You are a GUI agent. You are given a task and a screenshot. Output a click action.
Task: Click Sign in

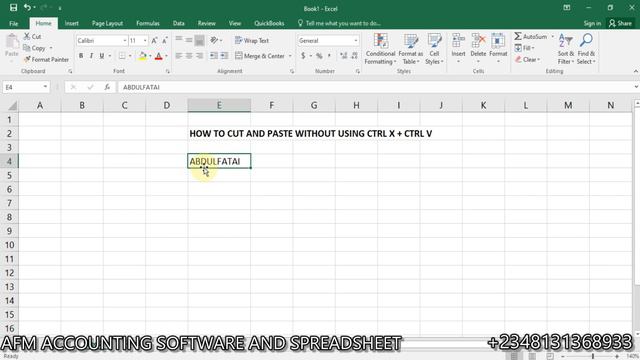592,23
